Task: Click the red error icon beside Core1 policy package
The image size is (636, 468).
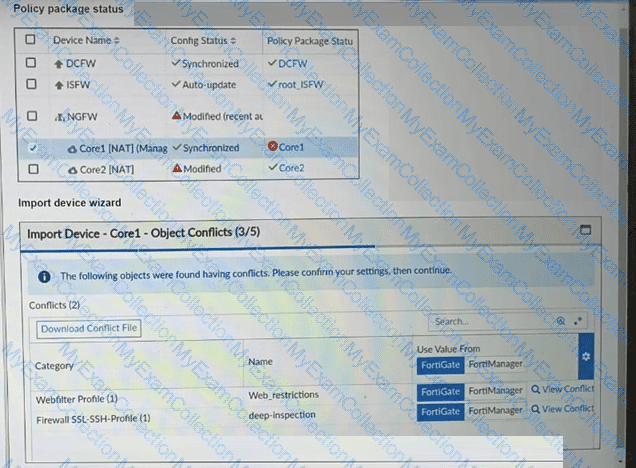Action: coord(272,147)
